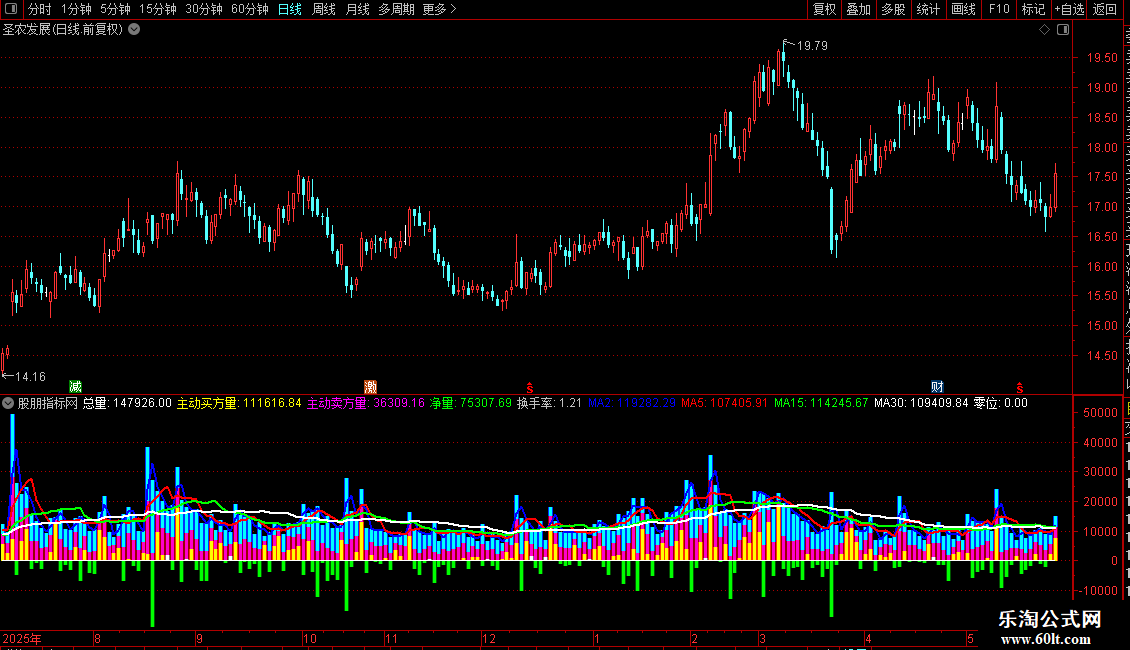
Task: Expand the 圣农发展 chart title dropdown arrow
Action: click(134, 30)
